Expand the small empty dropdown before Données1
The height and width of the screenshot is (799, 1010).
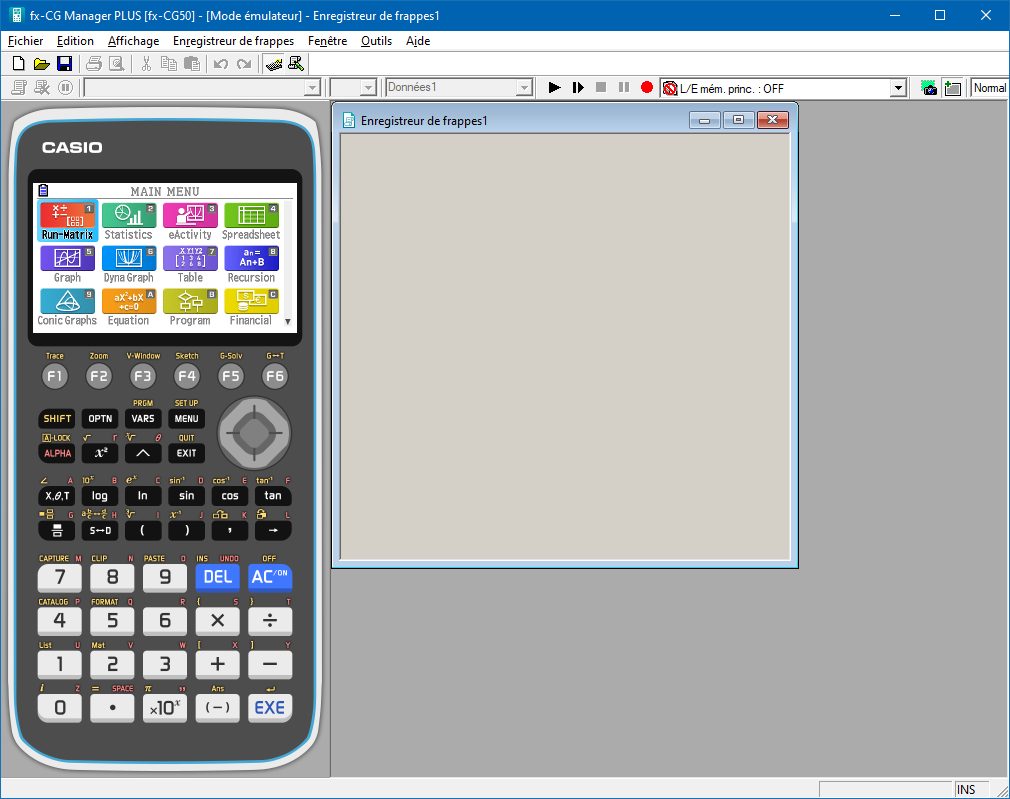pos(368,88)
